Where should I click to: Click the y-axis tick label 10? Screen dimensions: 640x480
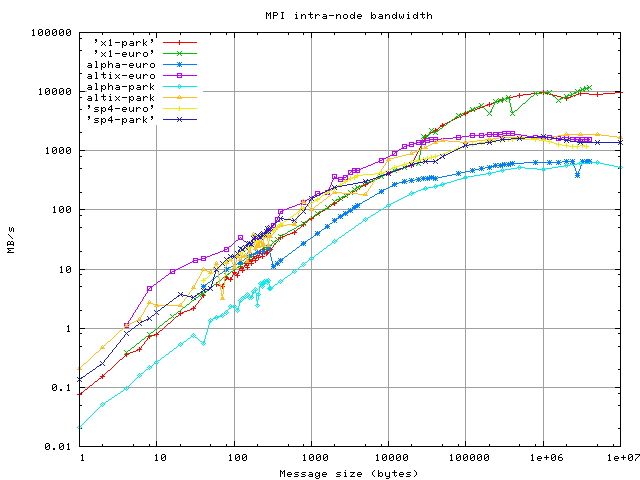[65, 269]
